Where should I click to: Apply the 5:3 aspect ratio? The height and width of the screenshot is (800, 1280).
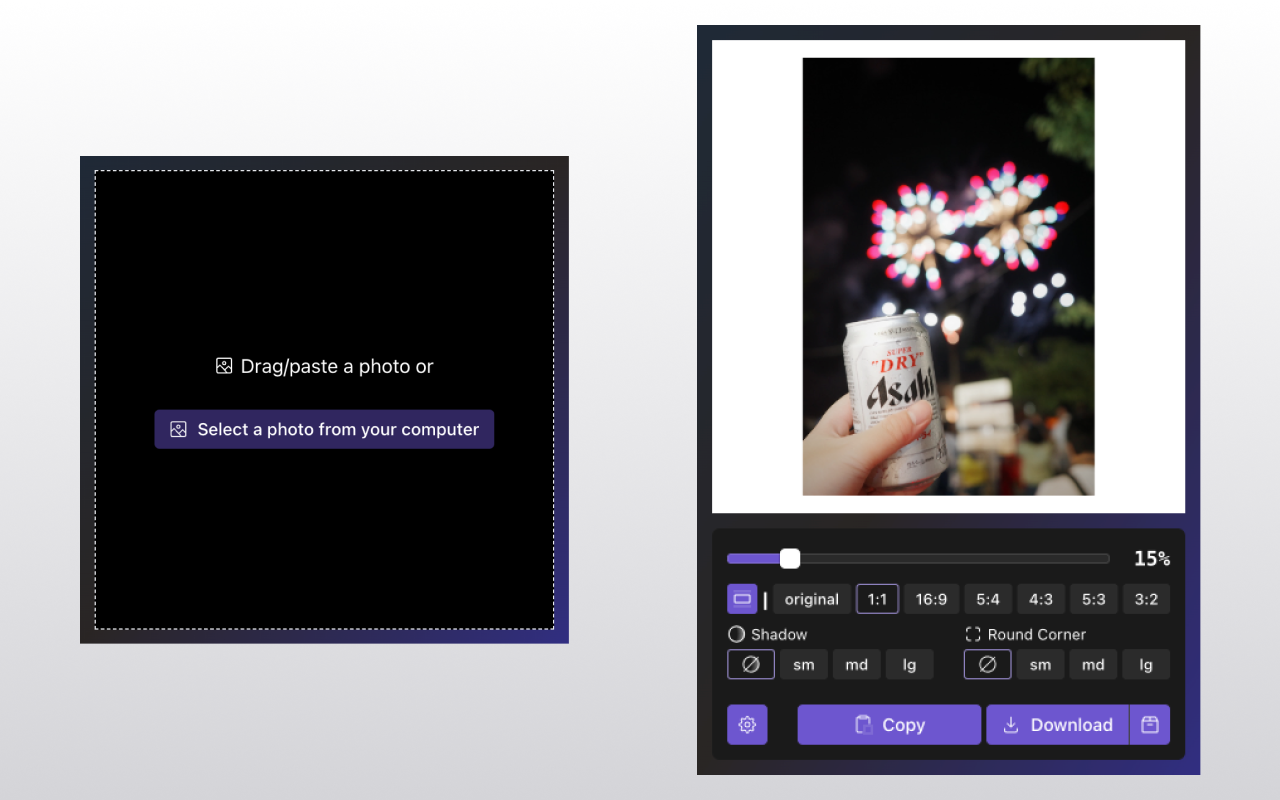coord(1094,599)
